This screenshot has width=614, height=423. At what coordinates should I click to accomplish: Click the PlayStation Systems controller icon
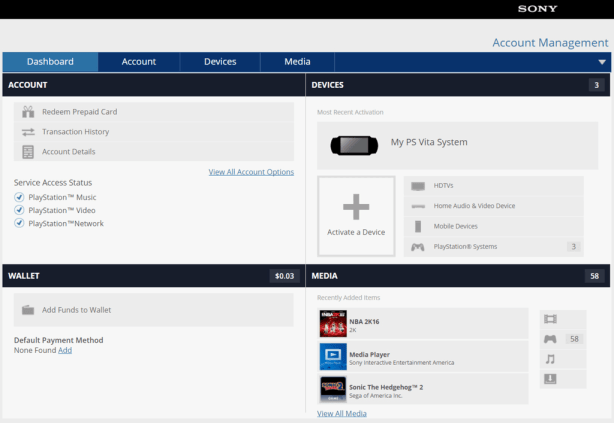point(418,247)
